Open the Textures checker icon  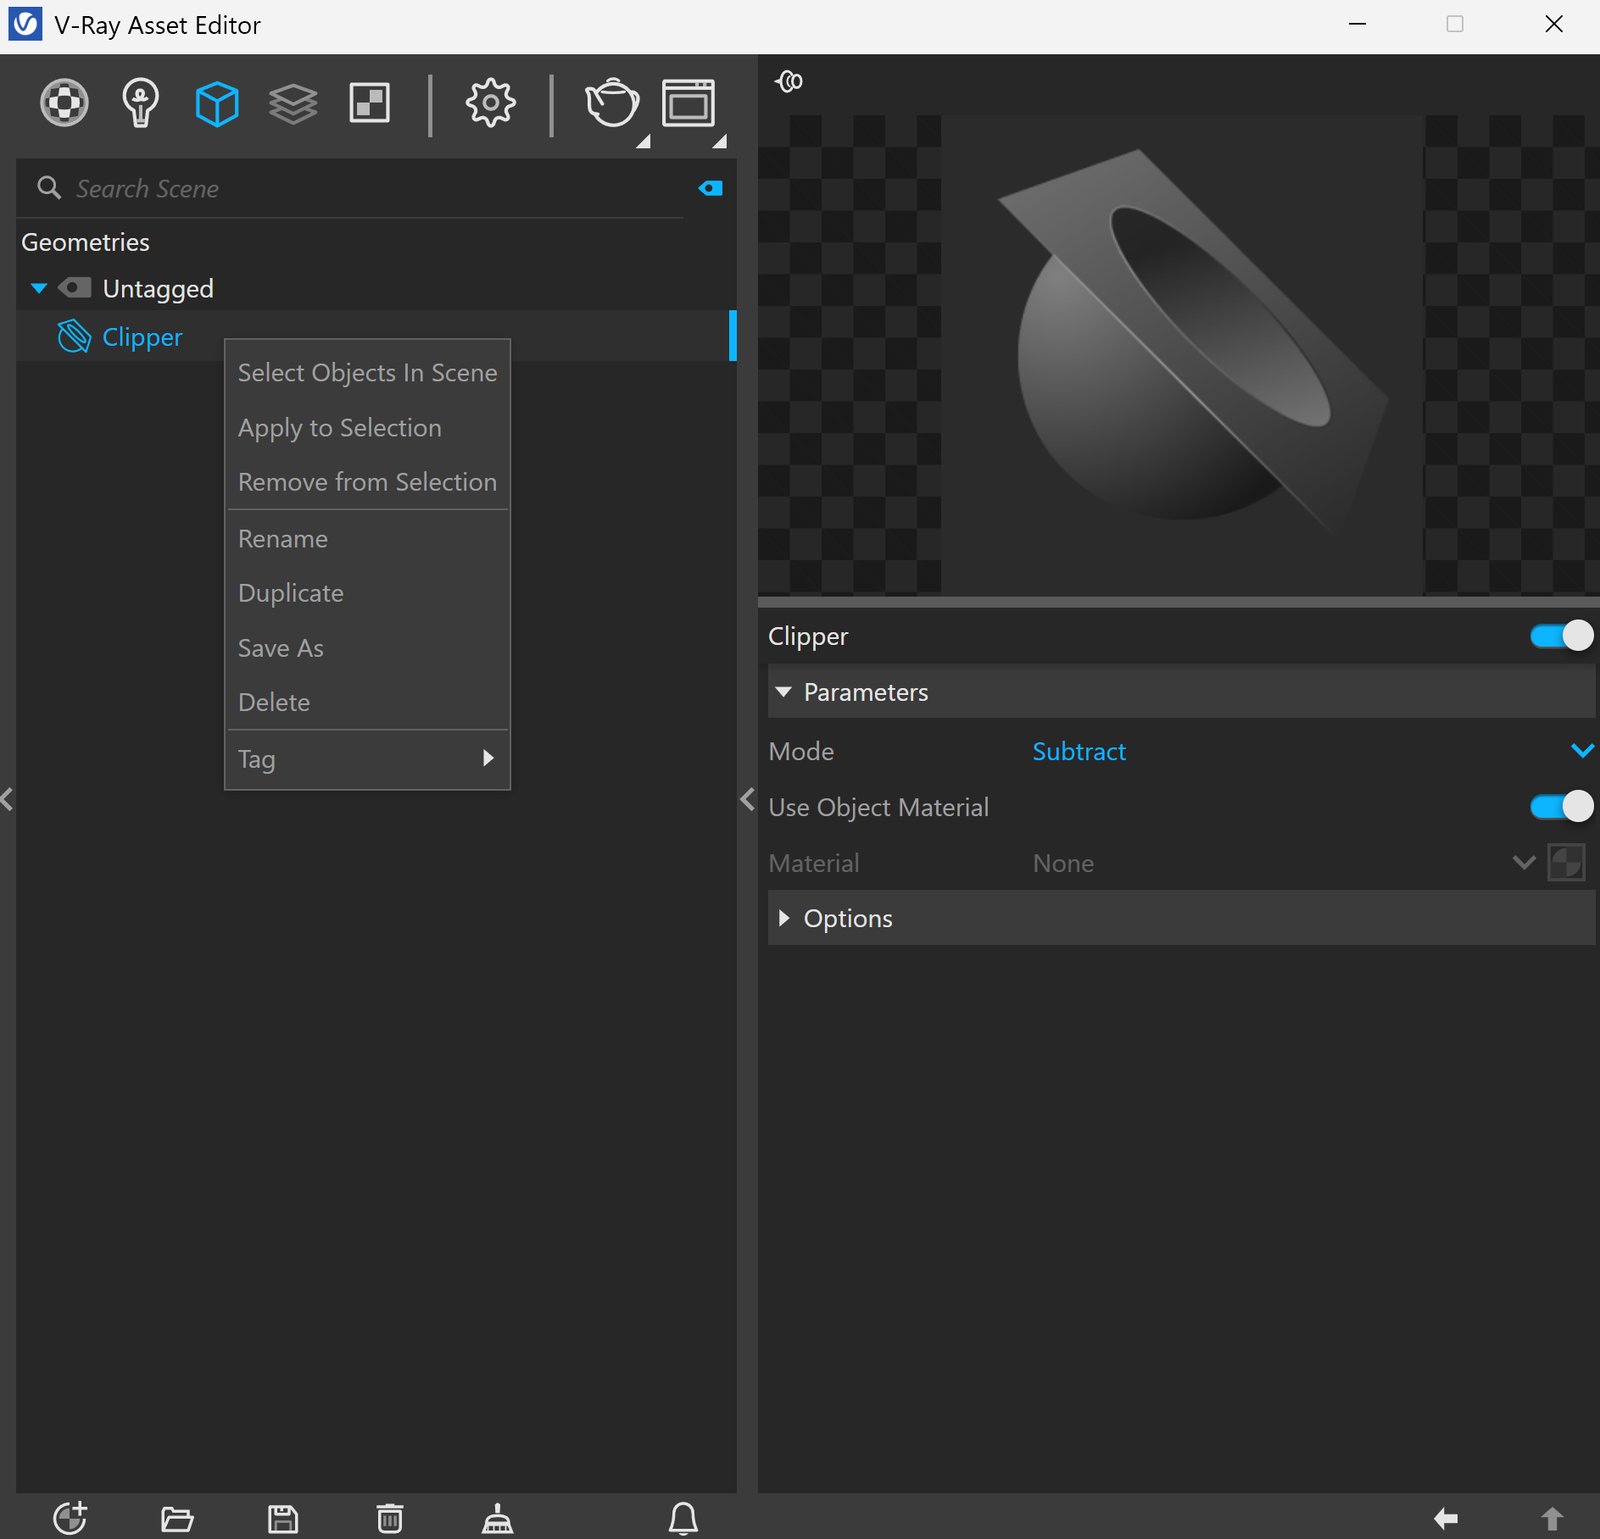369,103
